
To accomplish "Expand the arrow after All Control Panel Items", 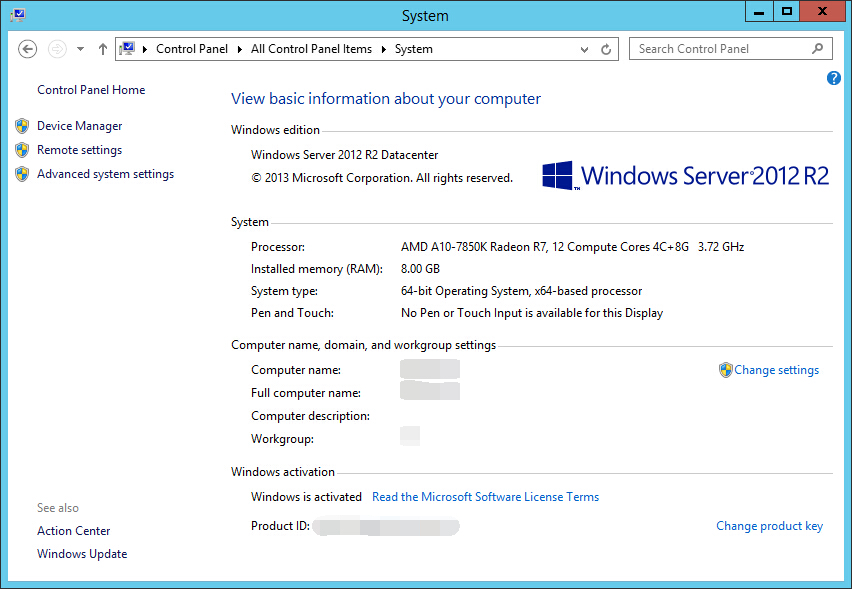I will 384,49.
